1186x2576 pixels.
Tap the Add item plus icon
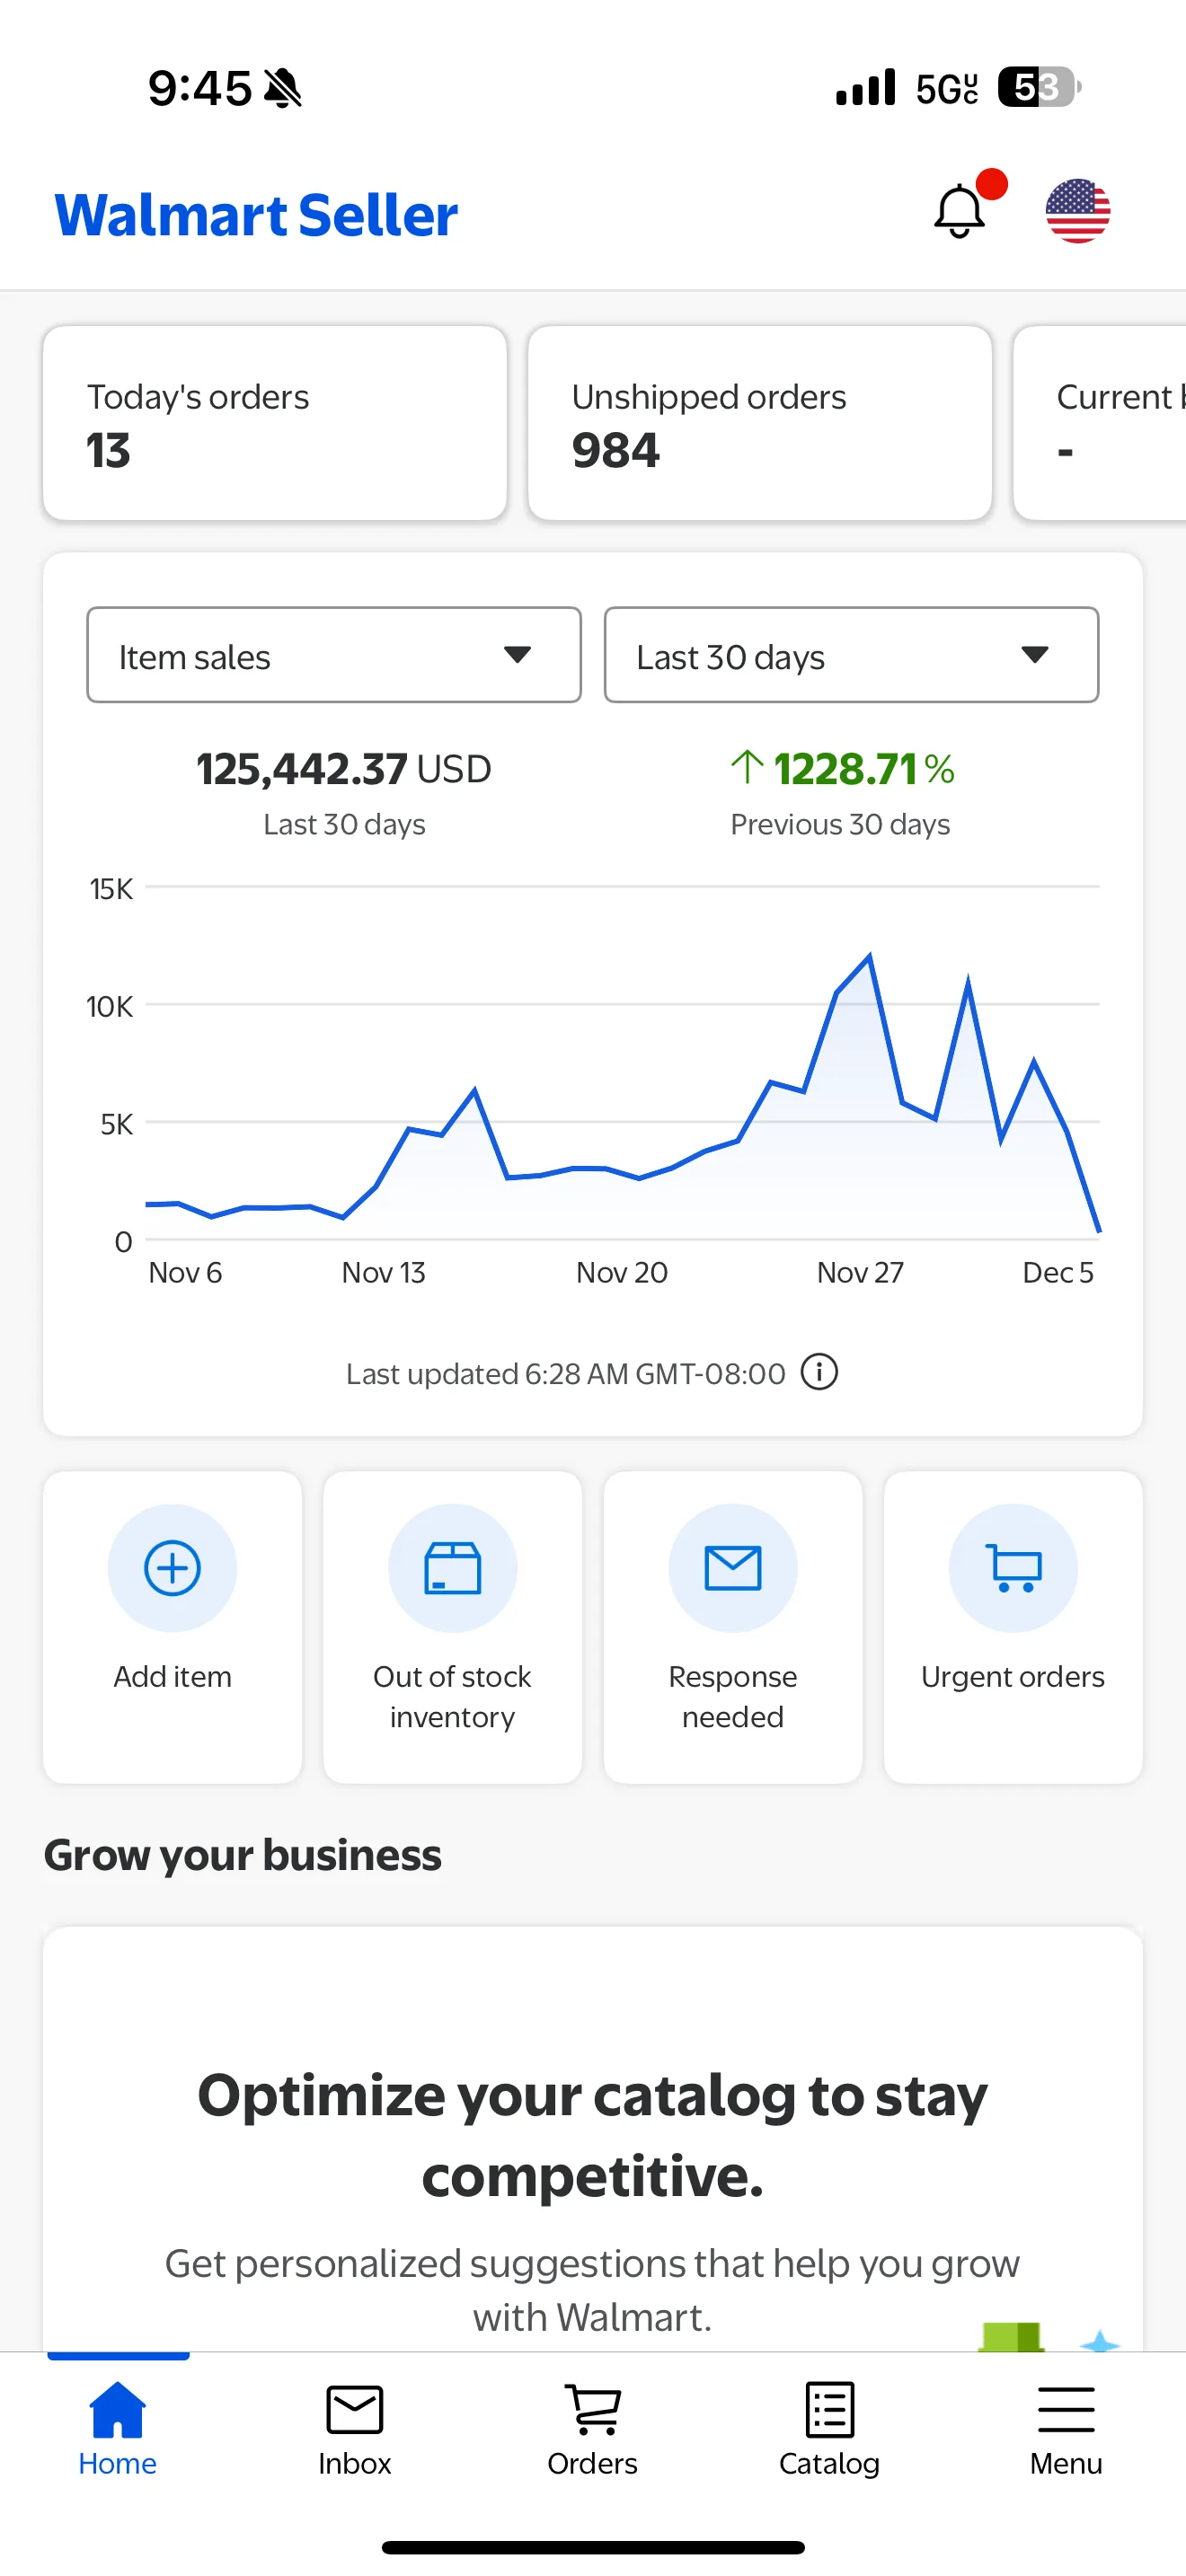[172, 1567]
